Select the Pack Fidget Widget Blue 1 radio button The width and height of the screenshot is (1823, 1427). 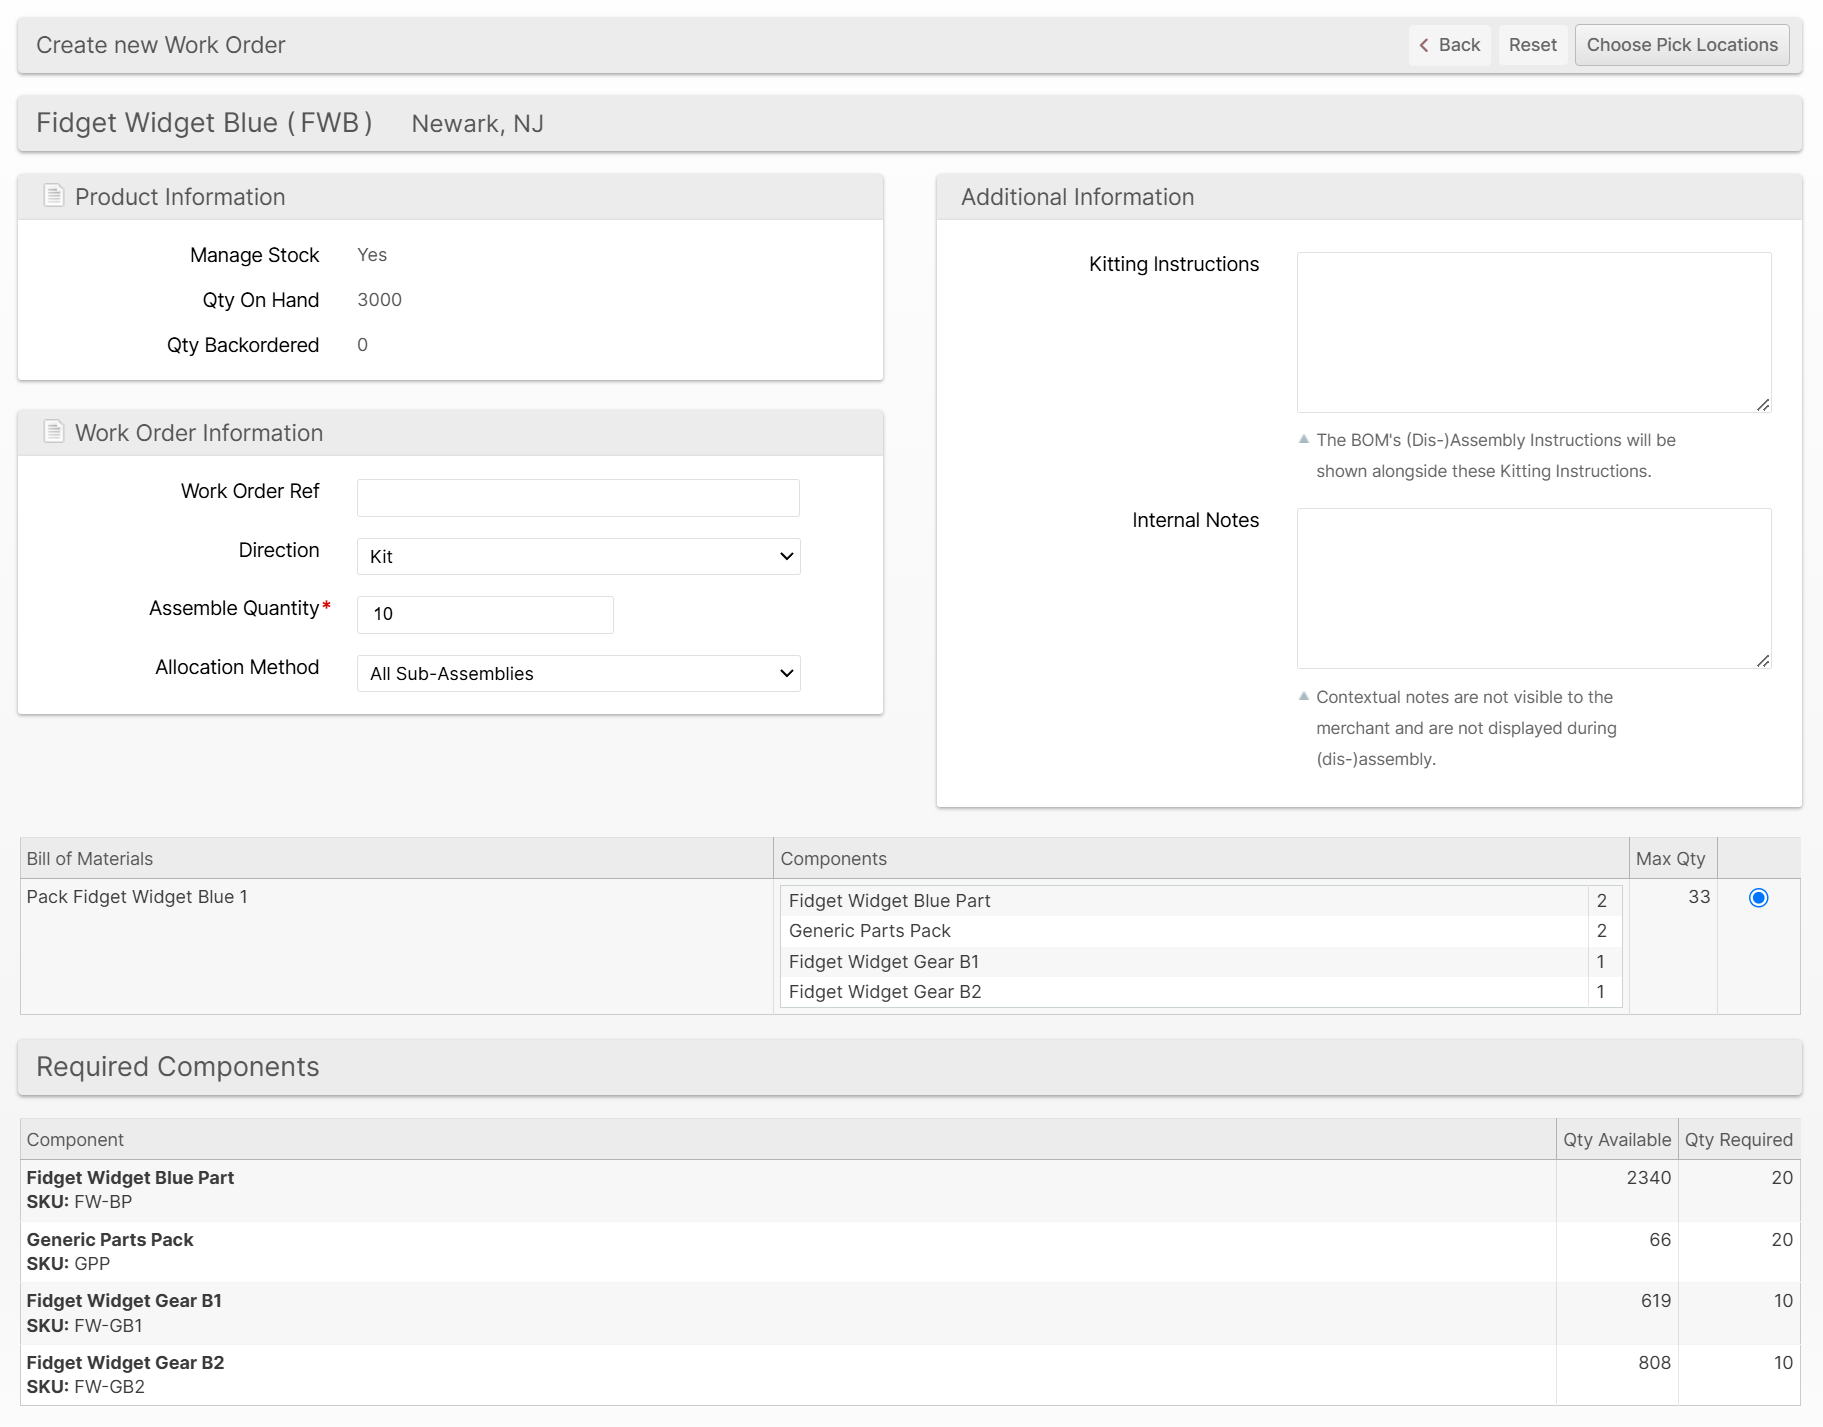tap(1758, 898)
